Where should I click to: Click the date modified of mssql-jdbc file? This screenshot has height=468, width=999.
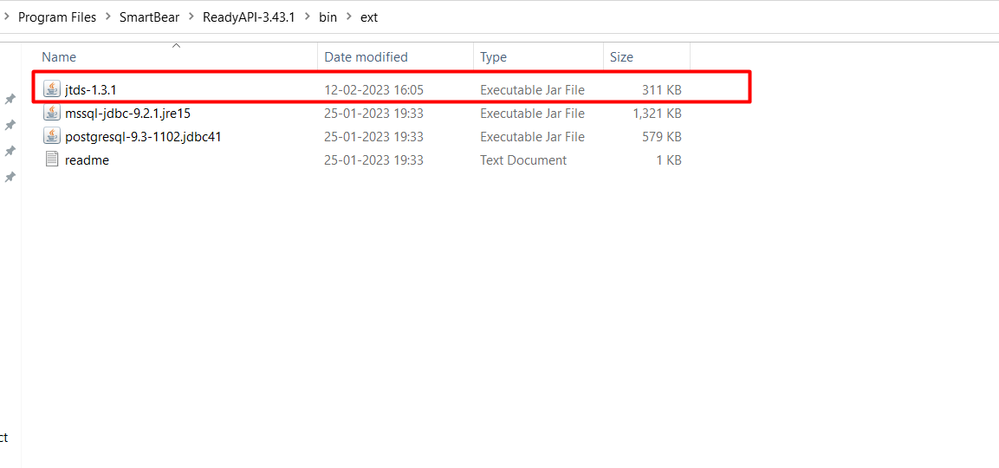[374, 114]
